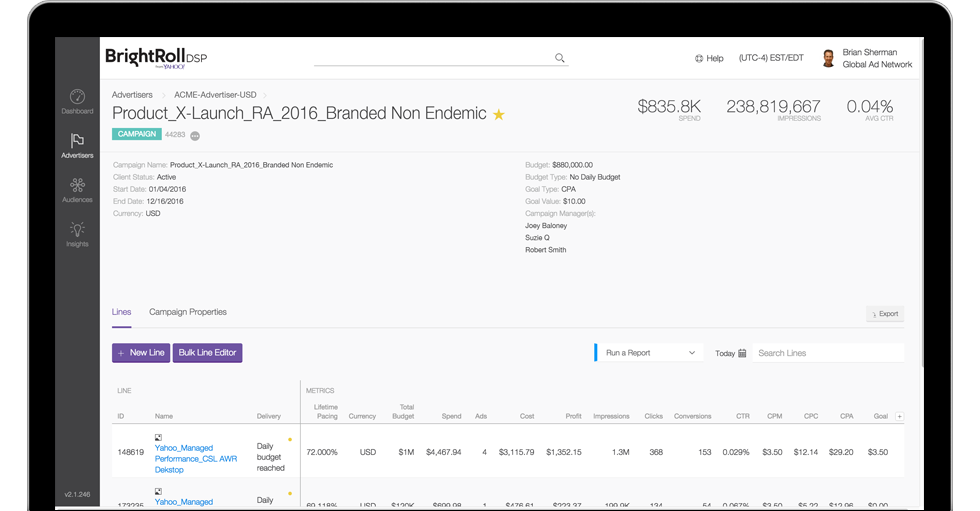The height and width of the screenshot is (511, 980).
Task: Click the CAMPAIGN badge label
Action: (137, 134)
